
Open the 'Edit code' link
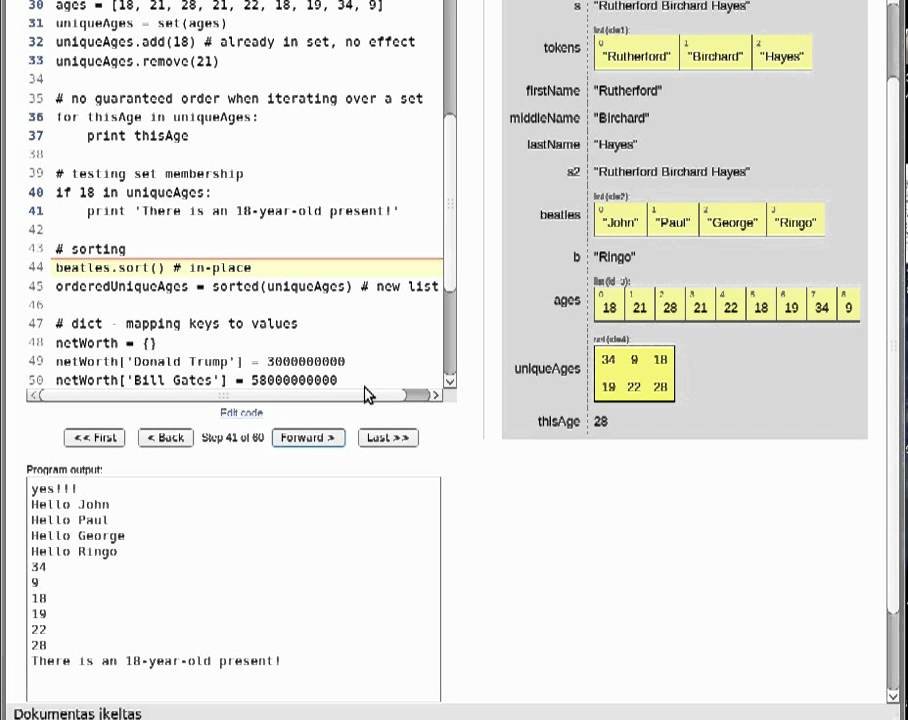[x=241, y=412]
